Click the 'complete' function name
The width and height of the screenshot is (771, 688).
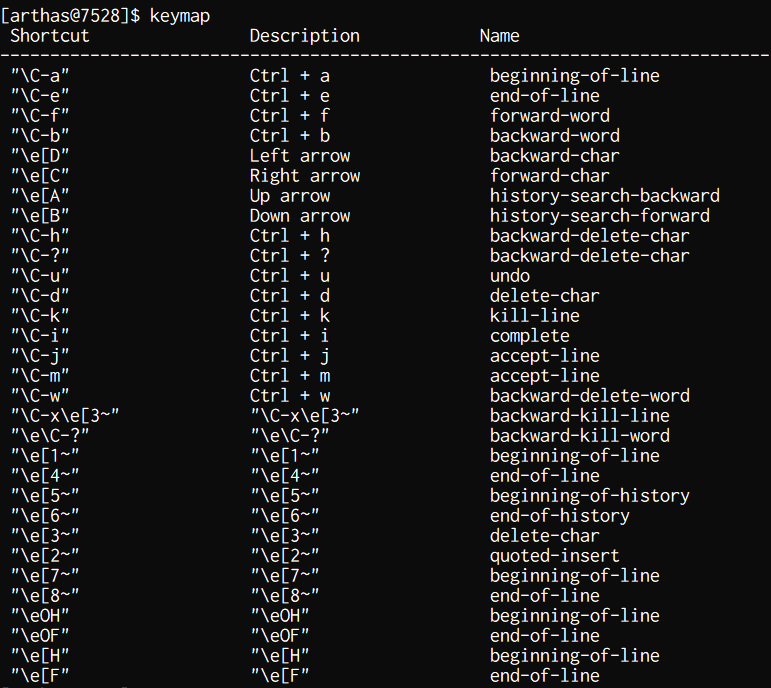529,335
